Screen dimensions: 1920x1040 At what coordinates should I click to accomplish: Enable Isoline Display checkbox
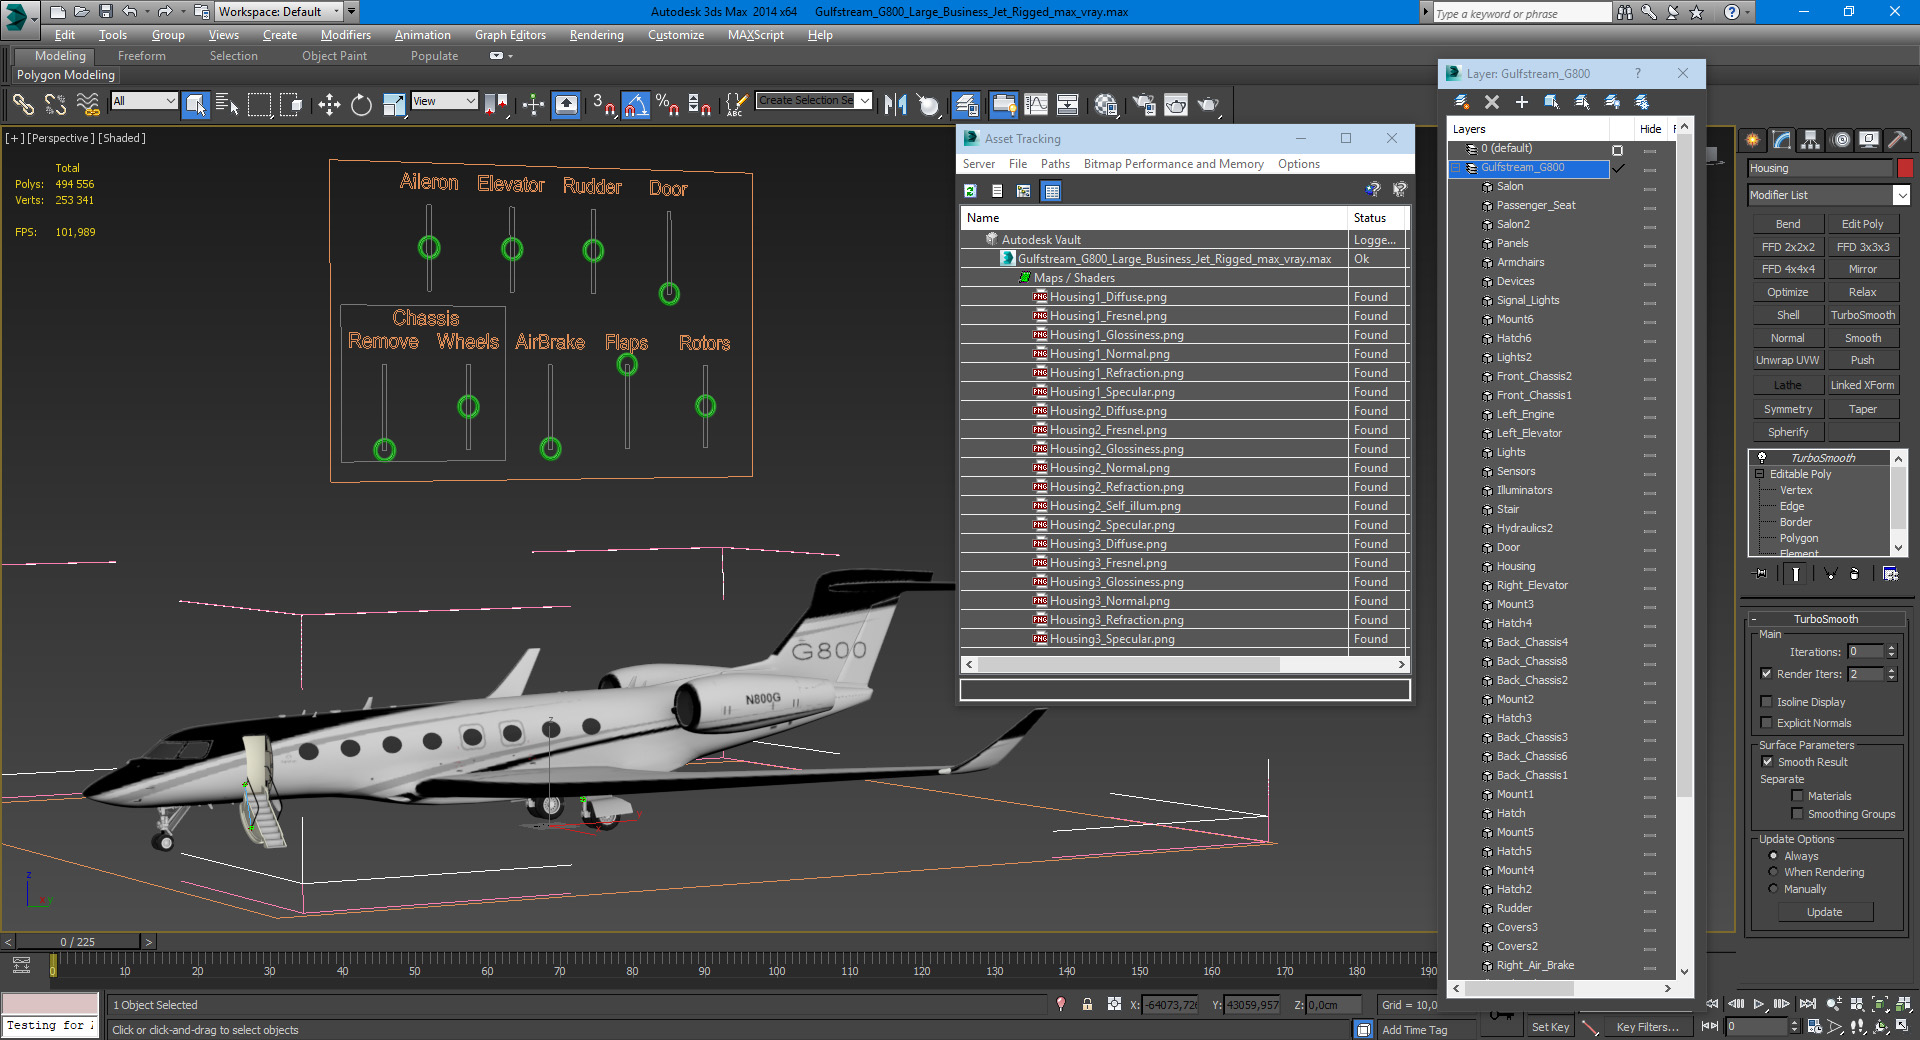(1767, 702)
